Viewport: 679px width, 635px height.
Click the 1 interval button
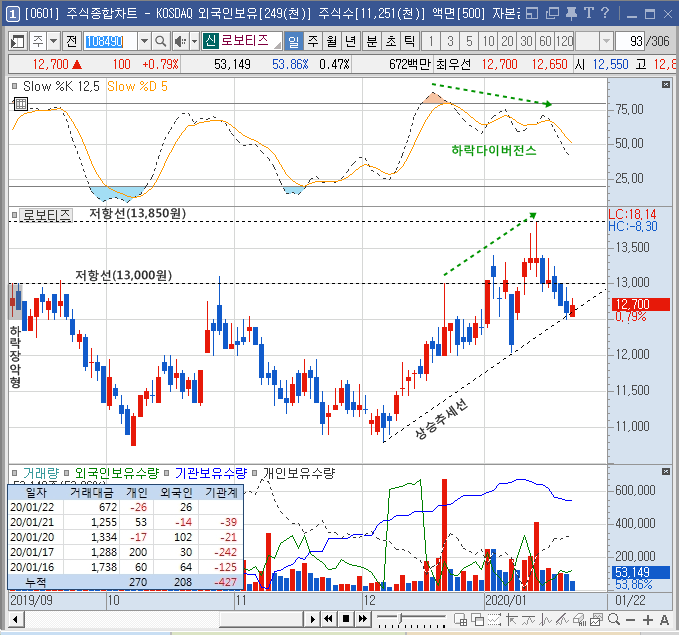[431, 42]
